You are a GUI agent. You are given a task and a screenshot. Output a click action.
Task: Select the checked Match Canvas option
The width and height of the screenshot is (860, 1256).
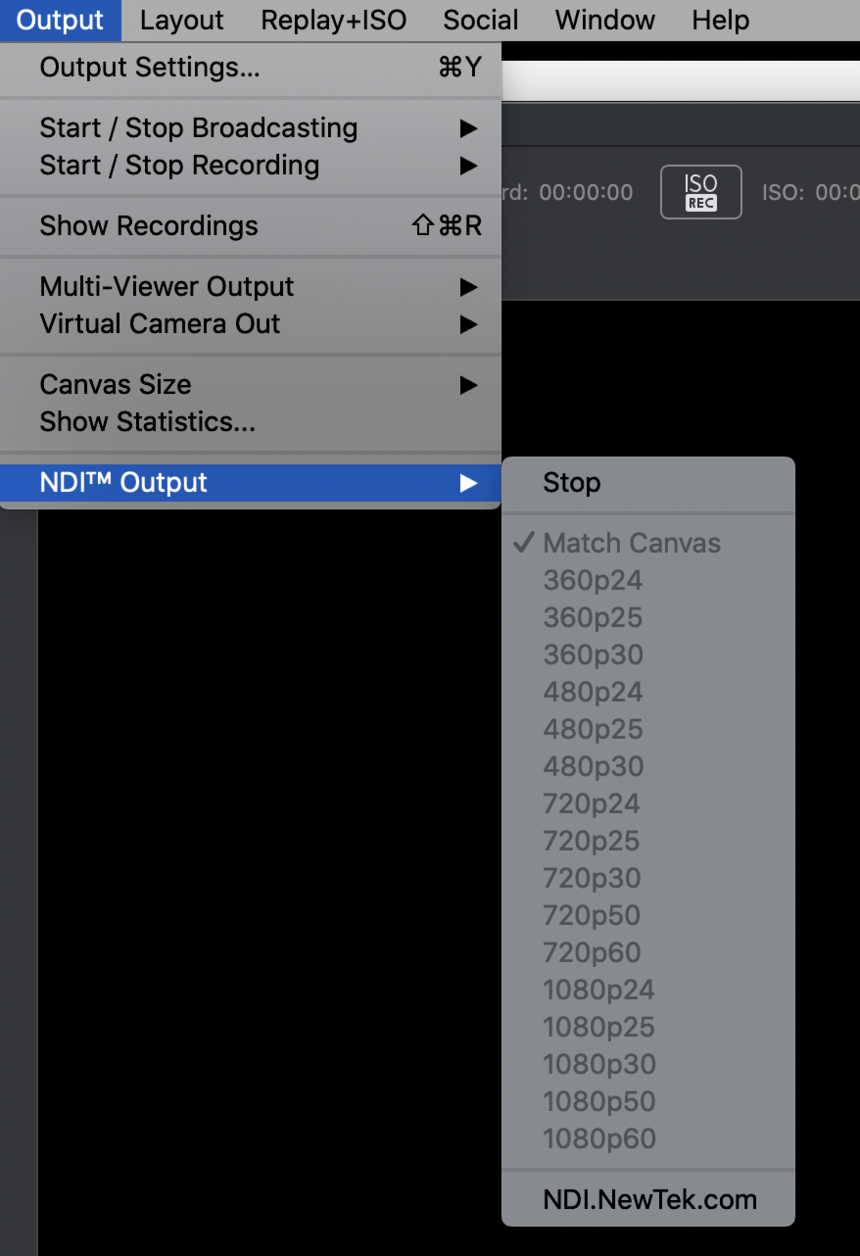[x=631, y=543]
